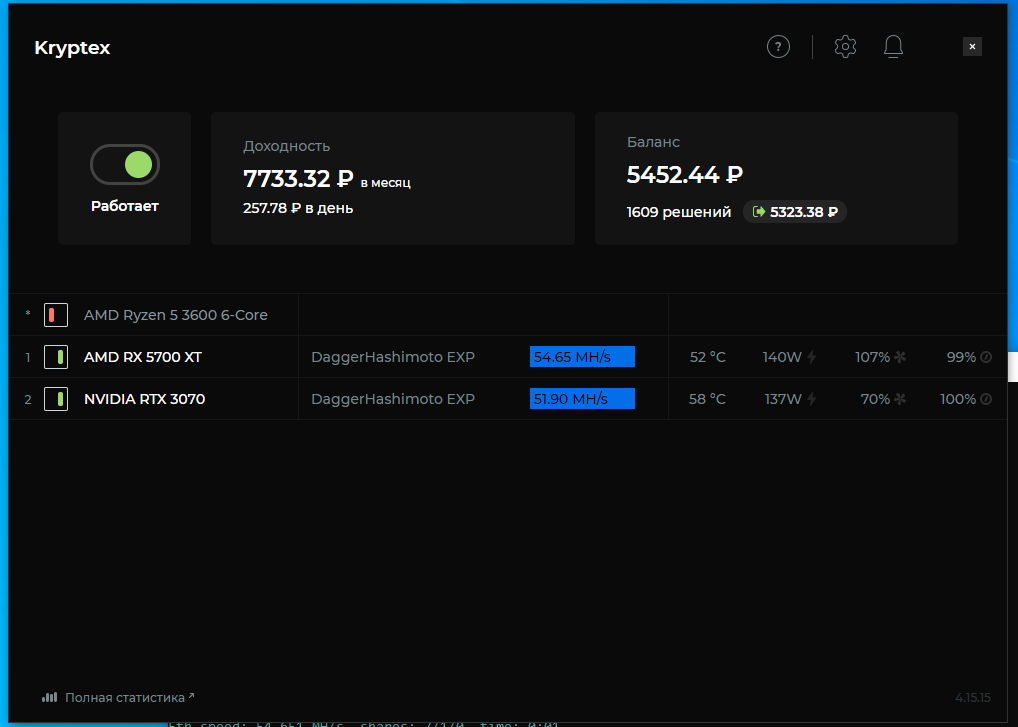Viewport: 1018px width, 727px height.
Task: Click the load gauge icon next to 100%
Action: point(986,399)
